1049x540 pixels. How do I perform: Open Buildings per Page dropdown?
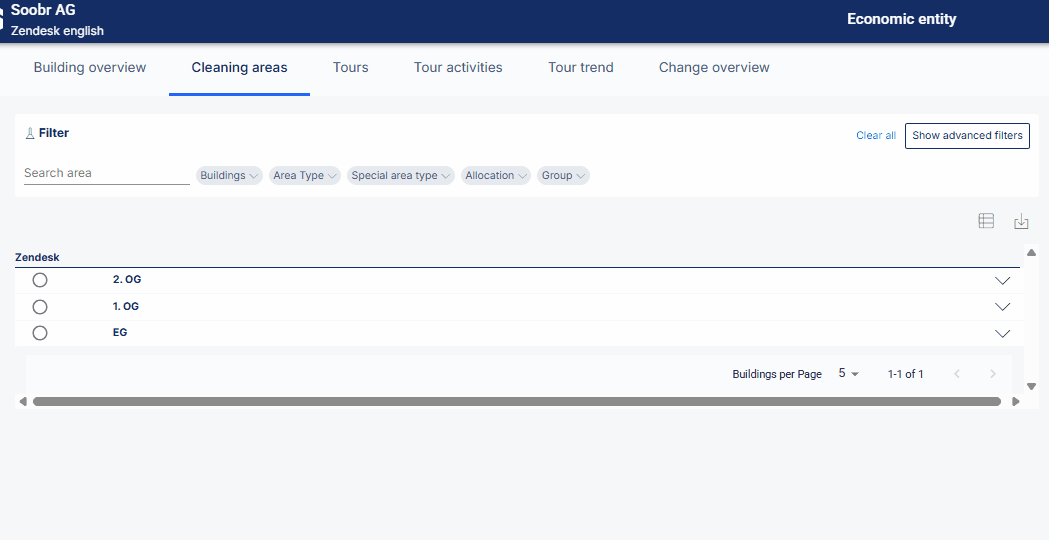click(848, 373)
